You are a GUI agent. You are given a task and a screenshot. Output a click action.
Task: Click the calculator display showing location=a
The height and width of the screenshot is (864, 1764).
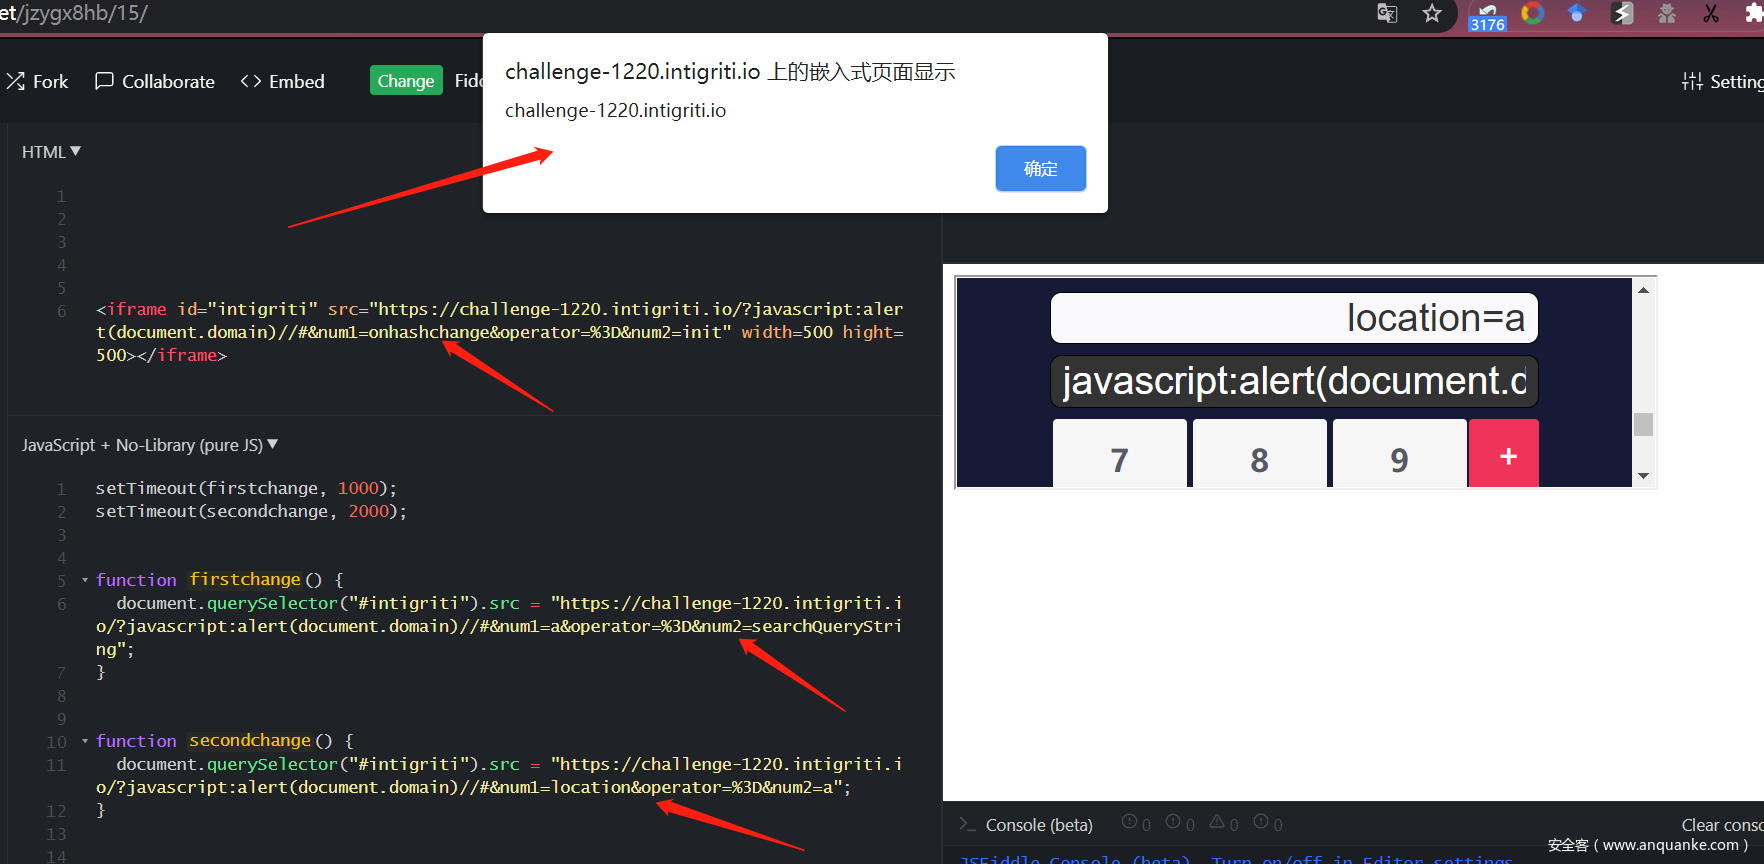point(1294,318)
